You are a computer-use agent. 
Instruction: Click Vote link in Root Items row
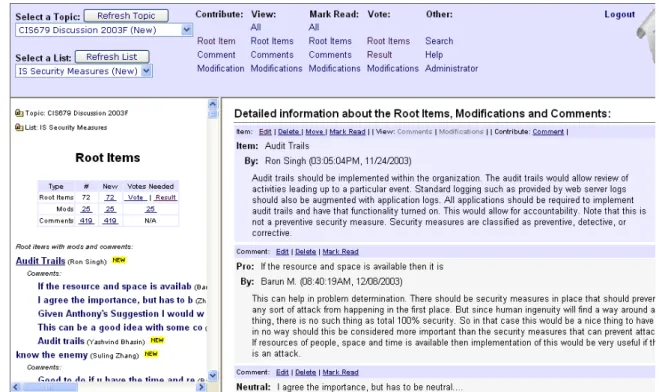(x=135, y=197)
